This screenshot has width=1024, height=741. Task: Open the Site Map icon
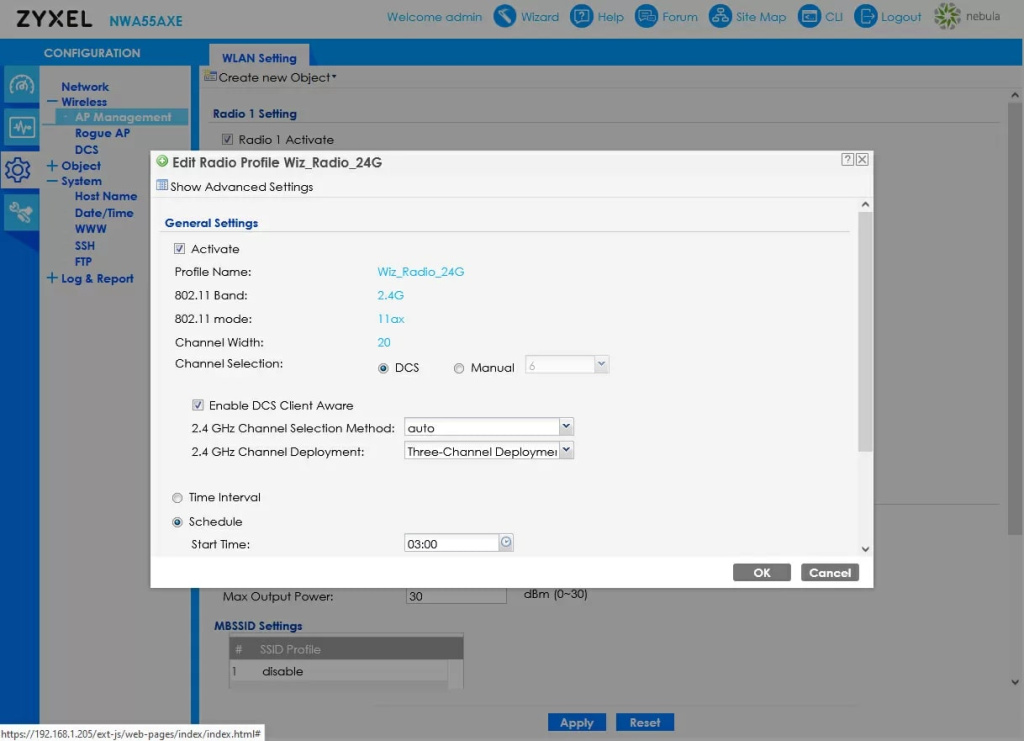pyautogui.click(x=720, y=17)
